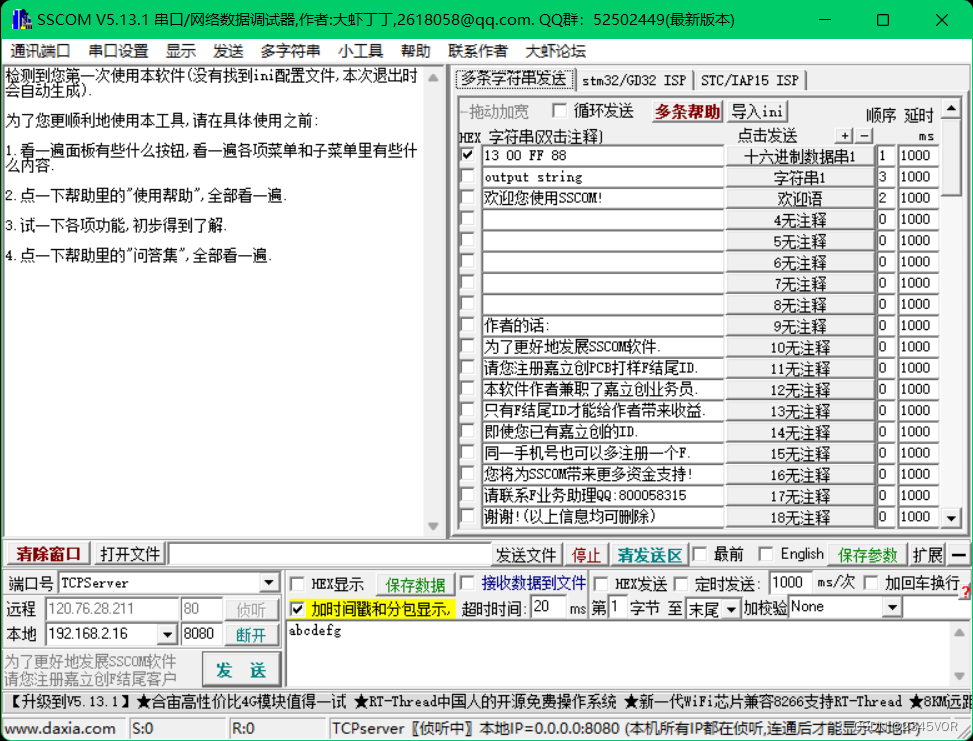Viewport: 973px width, 741px height.
Task: Click the multi-string list scroll up arrow
Action: pos(951,110)
